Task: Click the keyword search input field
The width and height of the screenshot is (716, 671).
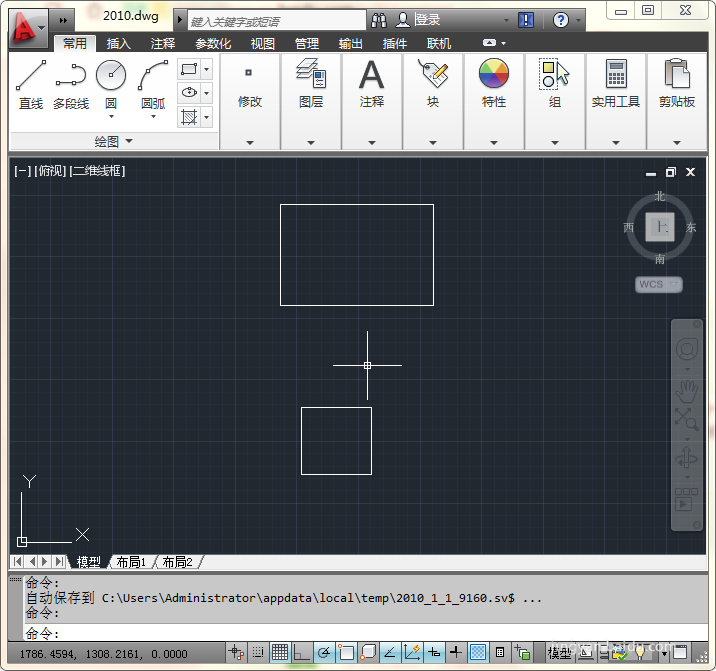Action: point(277,21)
